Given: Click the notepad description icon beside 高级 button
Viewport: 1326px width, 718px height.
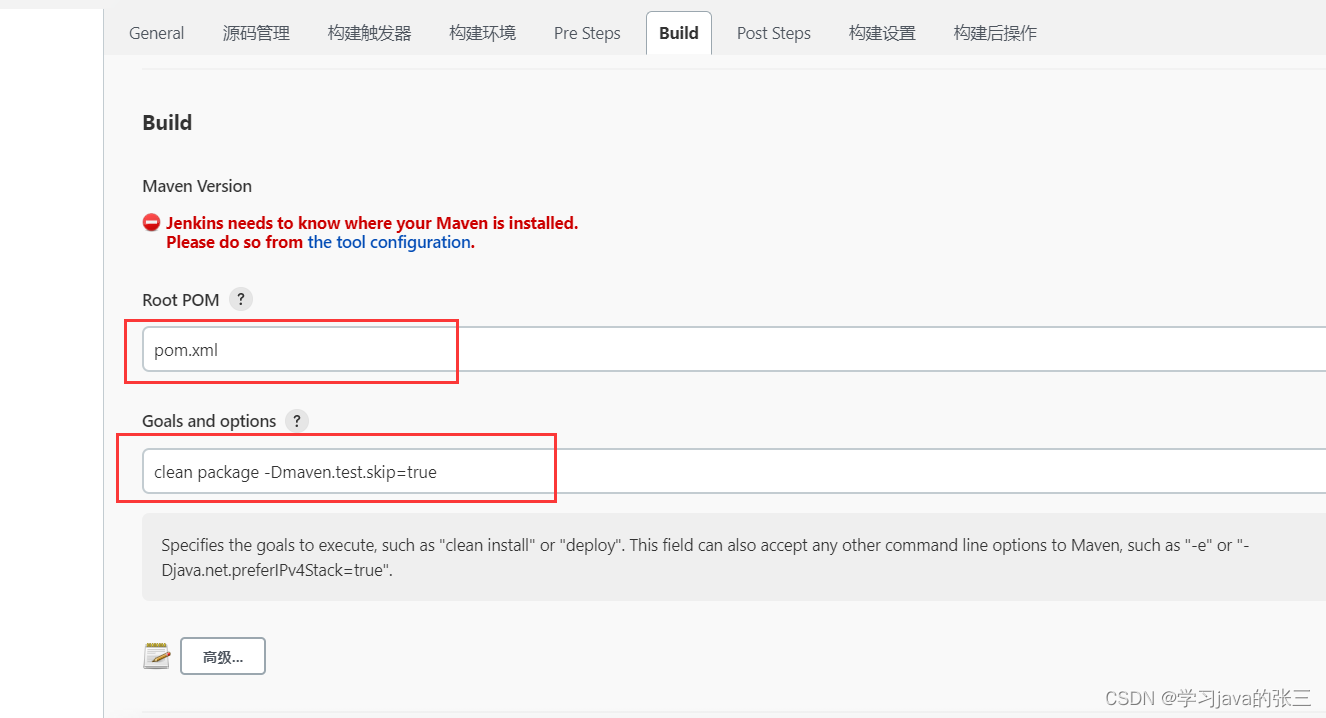Looking at the screenshot, I should (156, 656).
